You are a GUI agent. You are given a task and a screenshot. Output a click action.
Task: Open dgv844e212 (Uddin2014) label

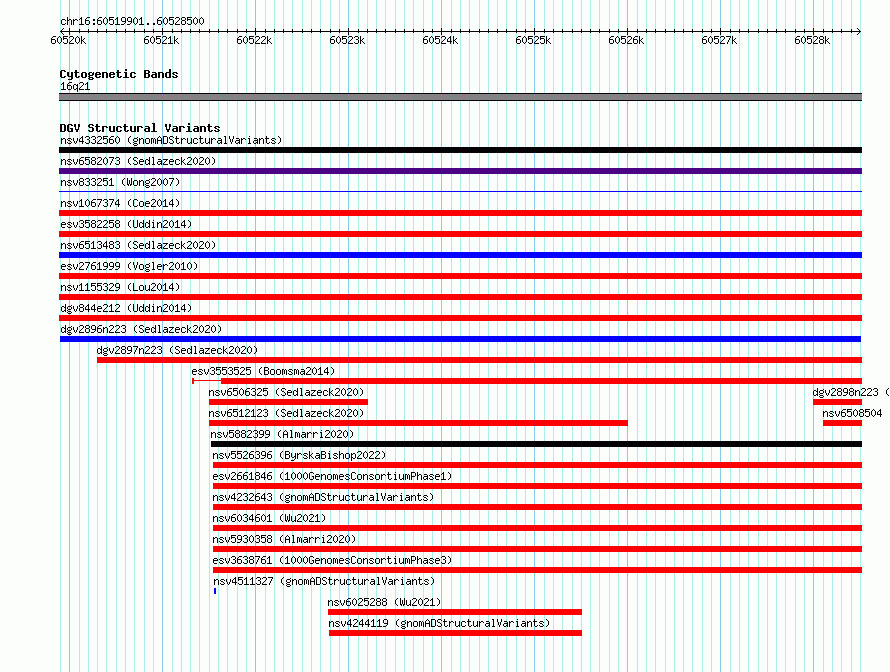coord(126,308)
